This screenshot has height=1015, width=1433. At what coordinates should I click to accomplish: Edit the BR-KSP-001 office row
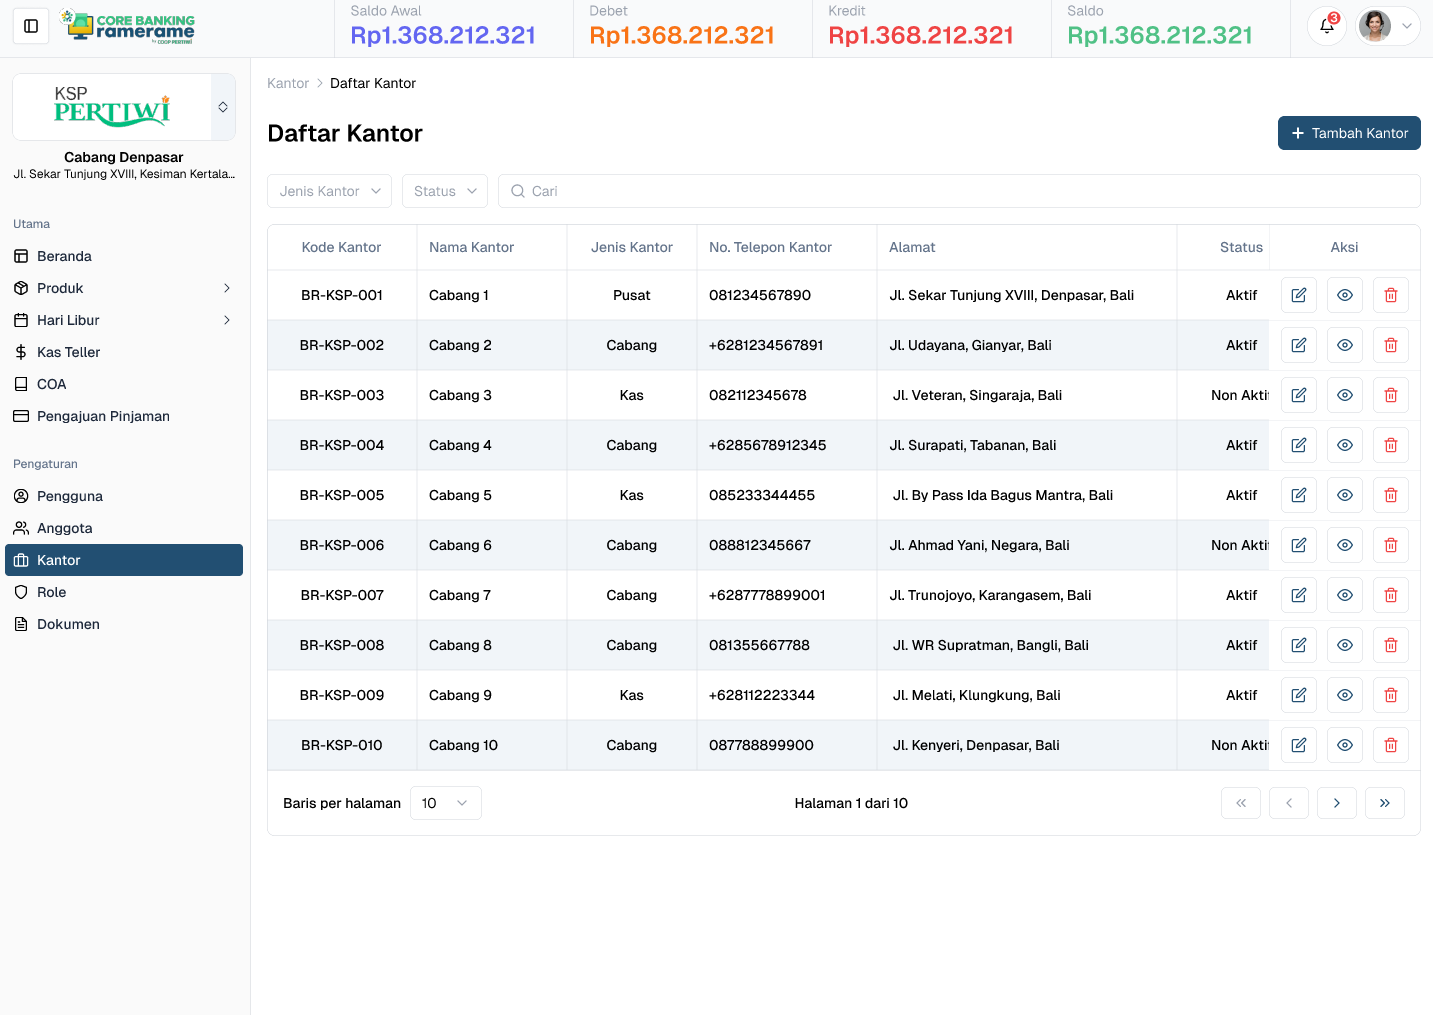click(x=1298, y=295)
